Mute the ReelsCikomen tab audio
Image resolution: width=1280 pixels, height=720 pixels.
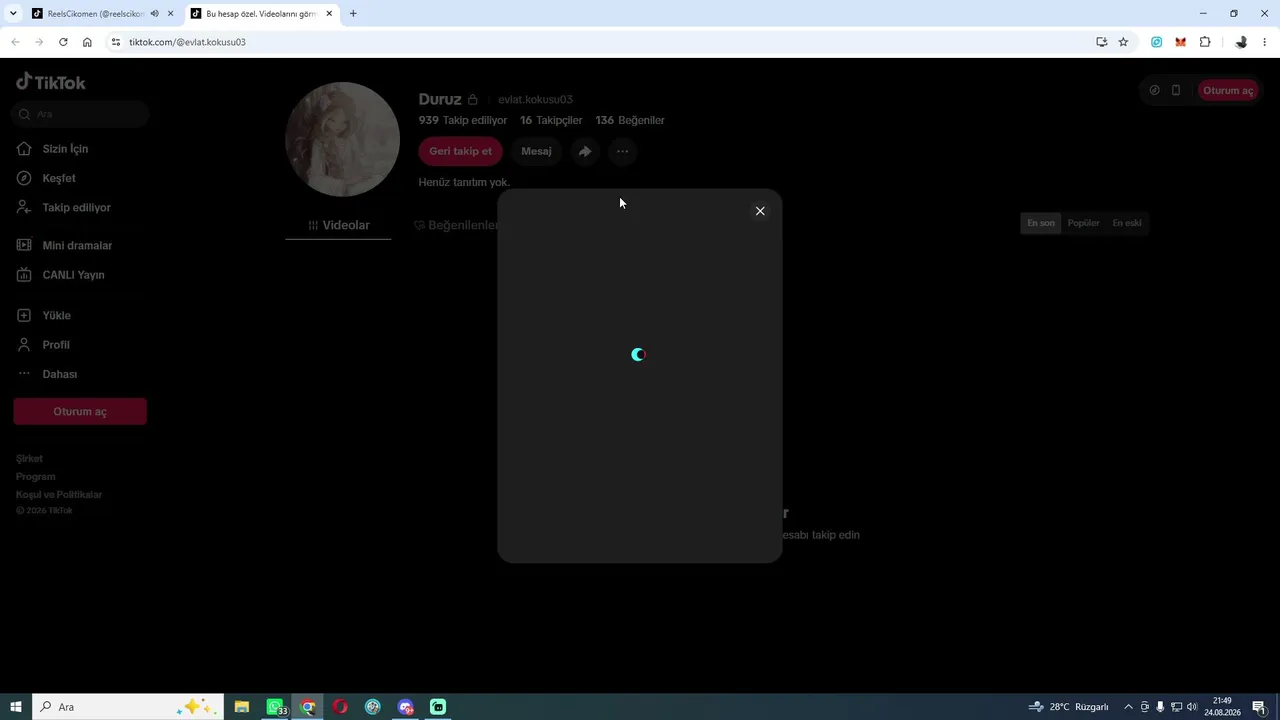[154, 14]
